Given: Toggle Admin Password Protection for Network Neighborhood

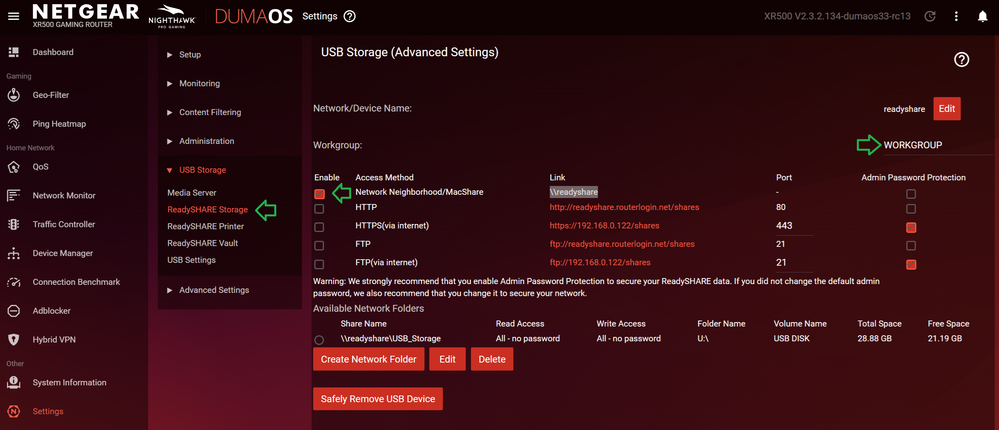Looking at the screenshot, I should tap(911, 194).
